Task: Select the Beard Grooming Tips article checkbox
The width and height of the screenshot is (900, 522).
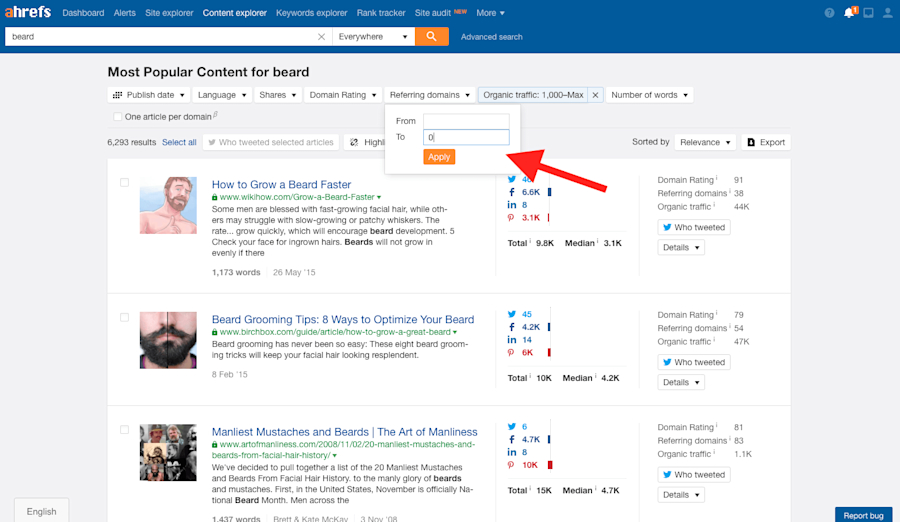Action: tap(125, 318)
